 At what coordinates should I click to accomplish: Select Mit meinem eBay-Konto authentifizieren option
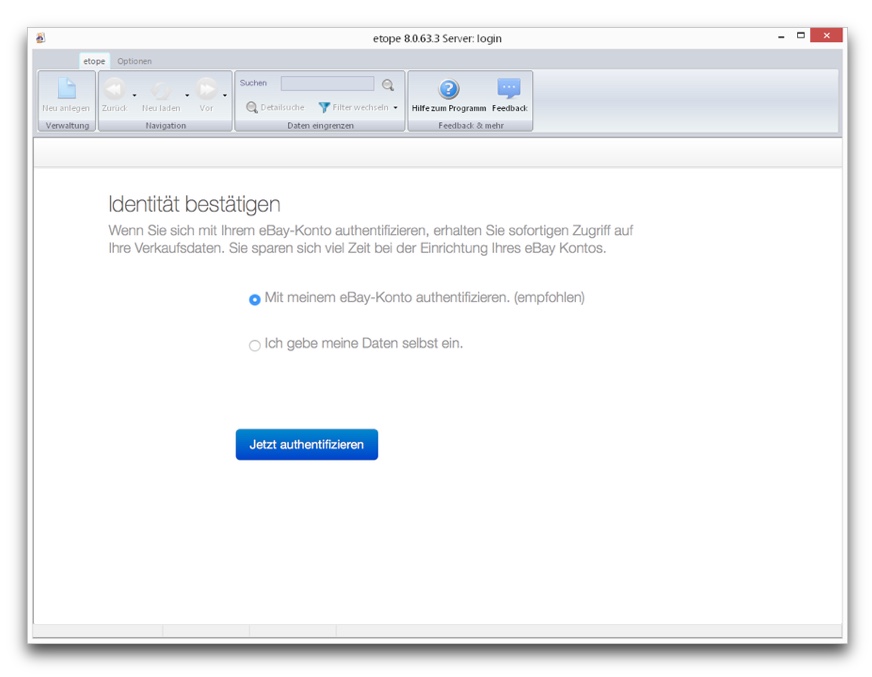255,299
